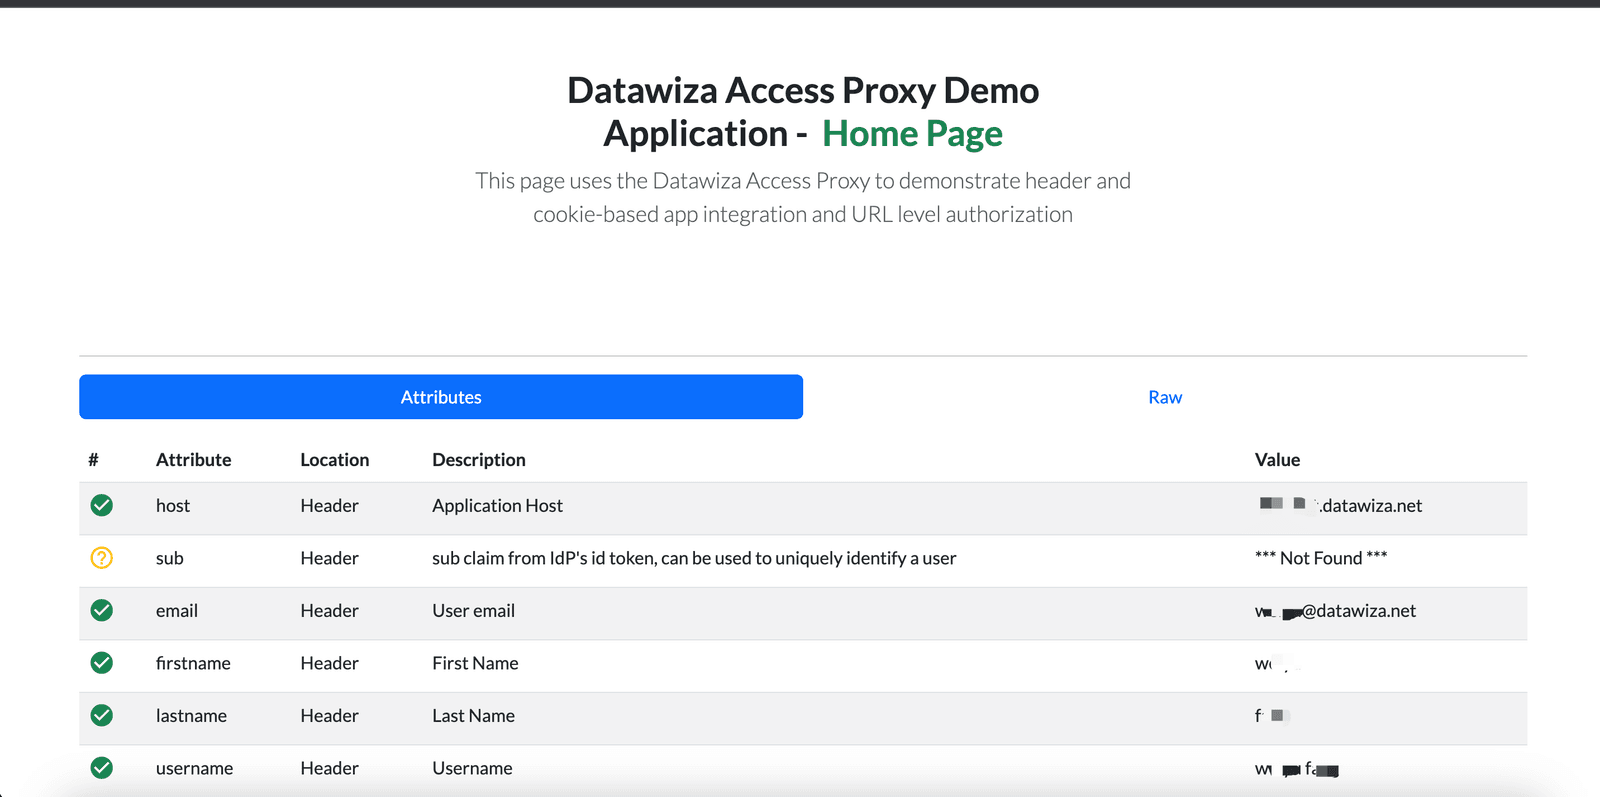Click the sub claim description text
This screenshot has height=797, width=1600.
pos(694,558)
